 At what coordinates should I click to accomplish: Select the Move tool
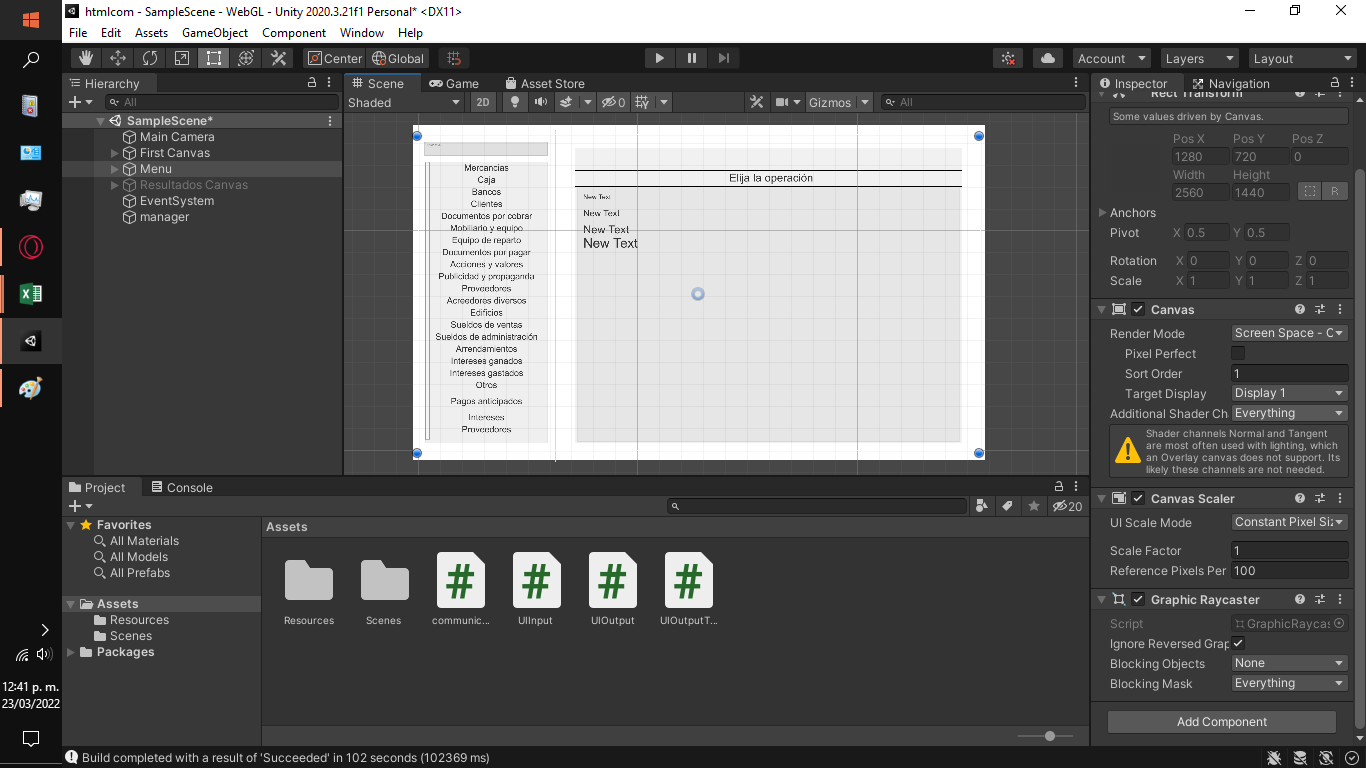[x=118, y=58]
